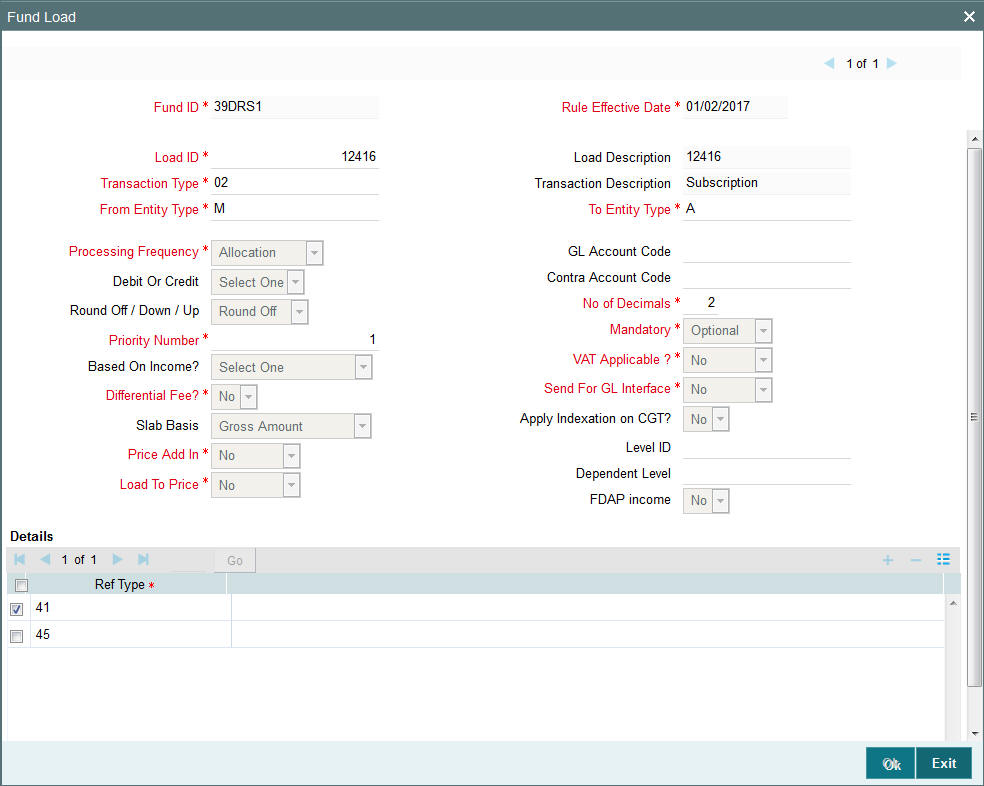Click the To Entity Type field
Screen dimensions: 984x786
(767, 209)
